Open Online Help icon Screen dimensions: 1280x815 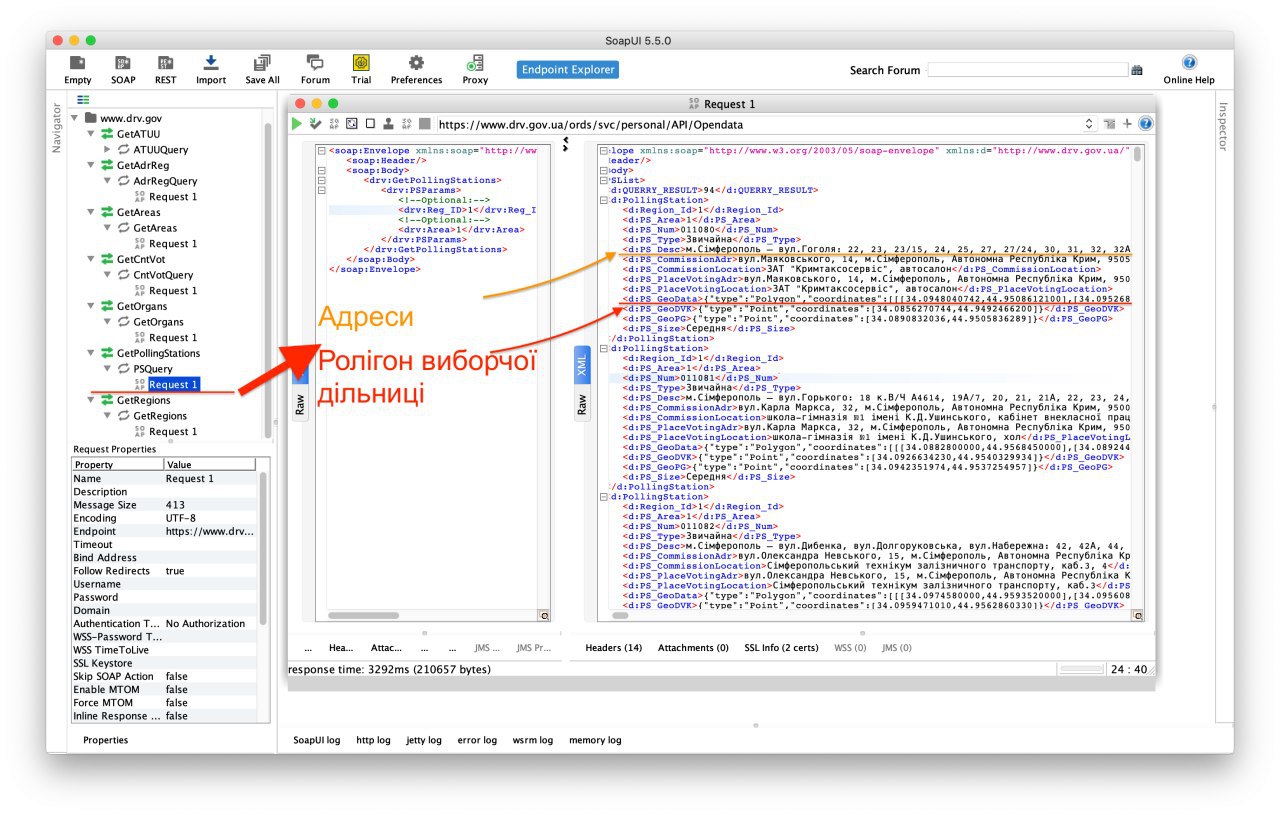click(1189, 63)
